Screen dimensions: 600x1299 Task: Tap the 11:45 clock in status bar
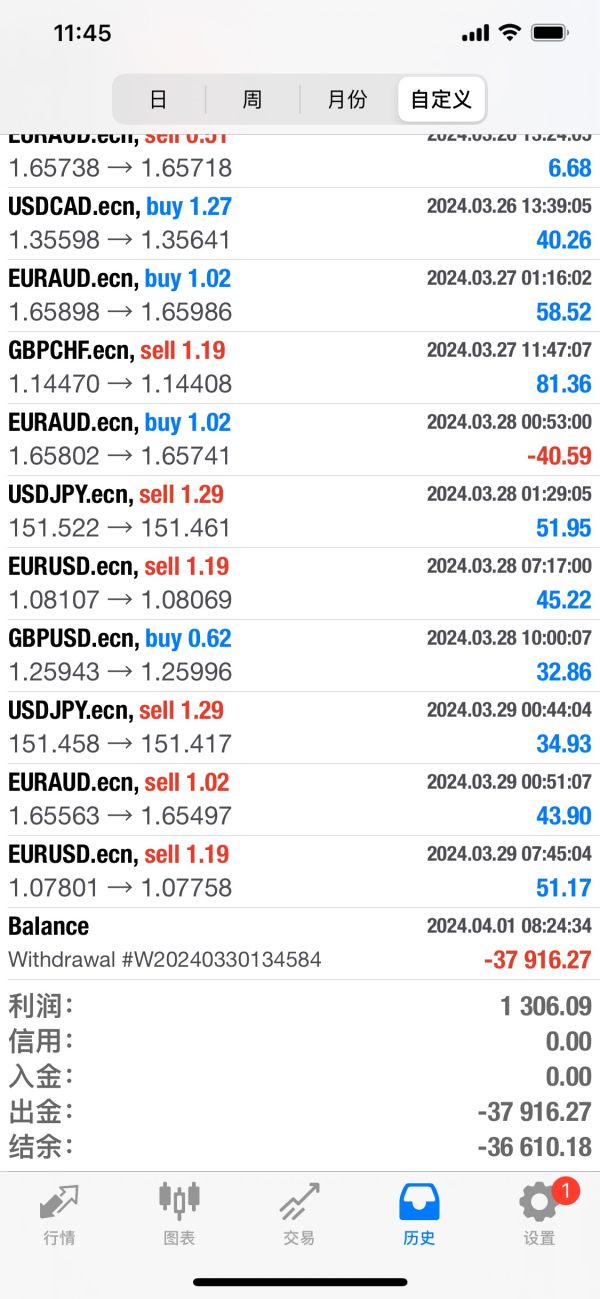point(82,33)
